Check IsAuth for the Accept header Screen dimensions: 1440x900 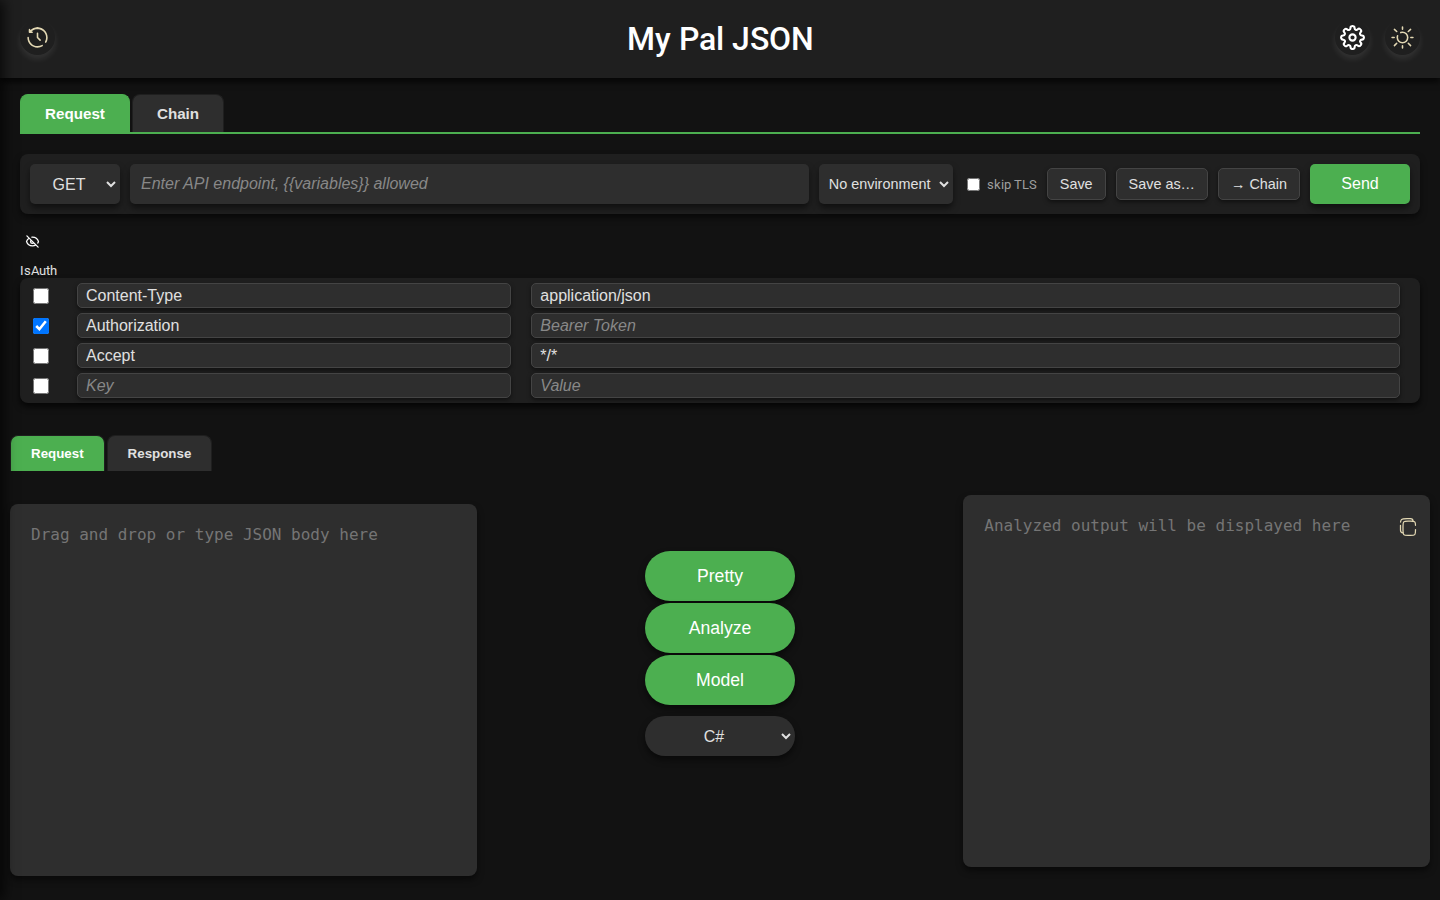tap(41, 356)
